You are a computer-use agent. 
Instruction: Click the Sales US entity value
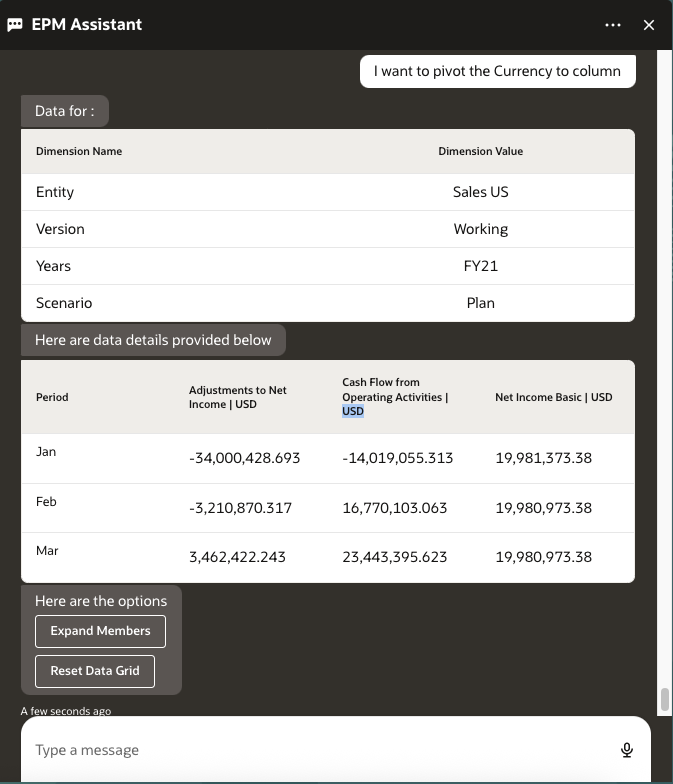tap(480, 192)
